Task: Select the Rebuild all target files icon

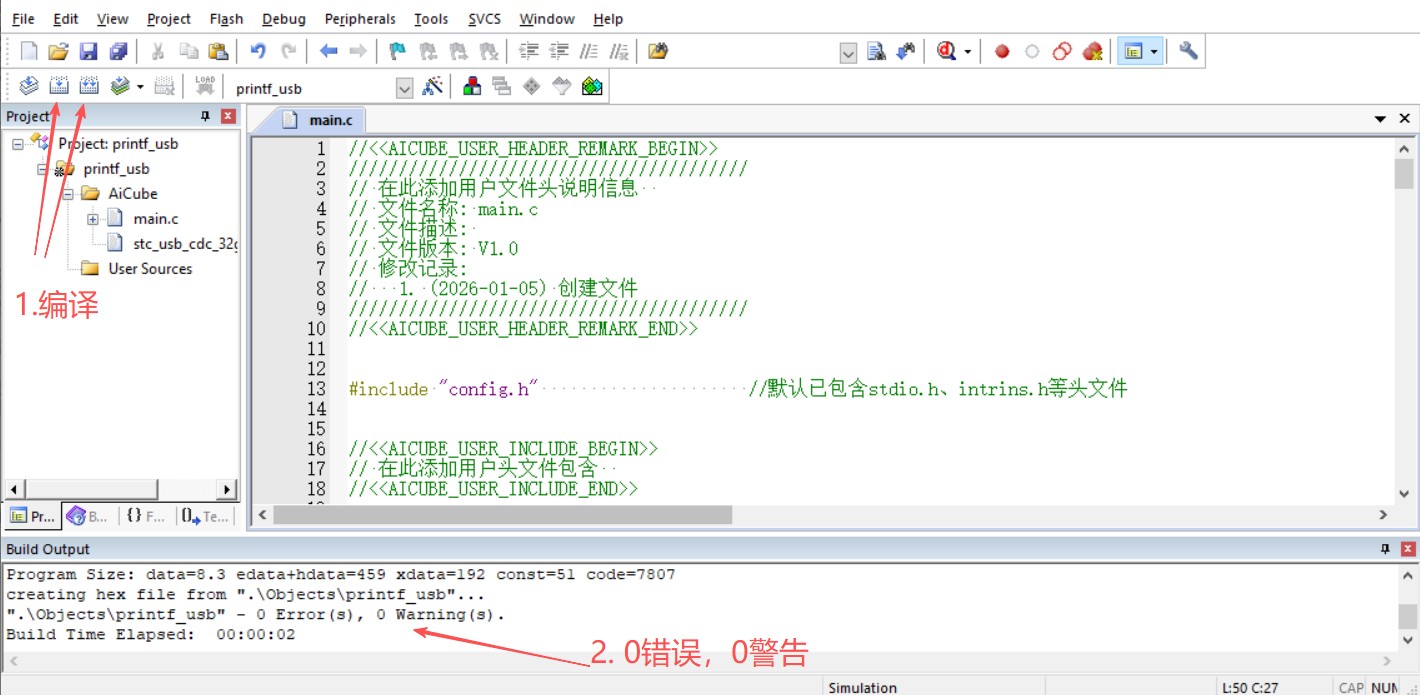Action: (88, 85)
